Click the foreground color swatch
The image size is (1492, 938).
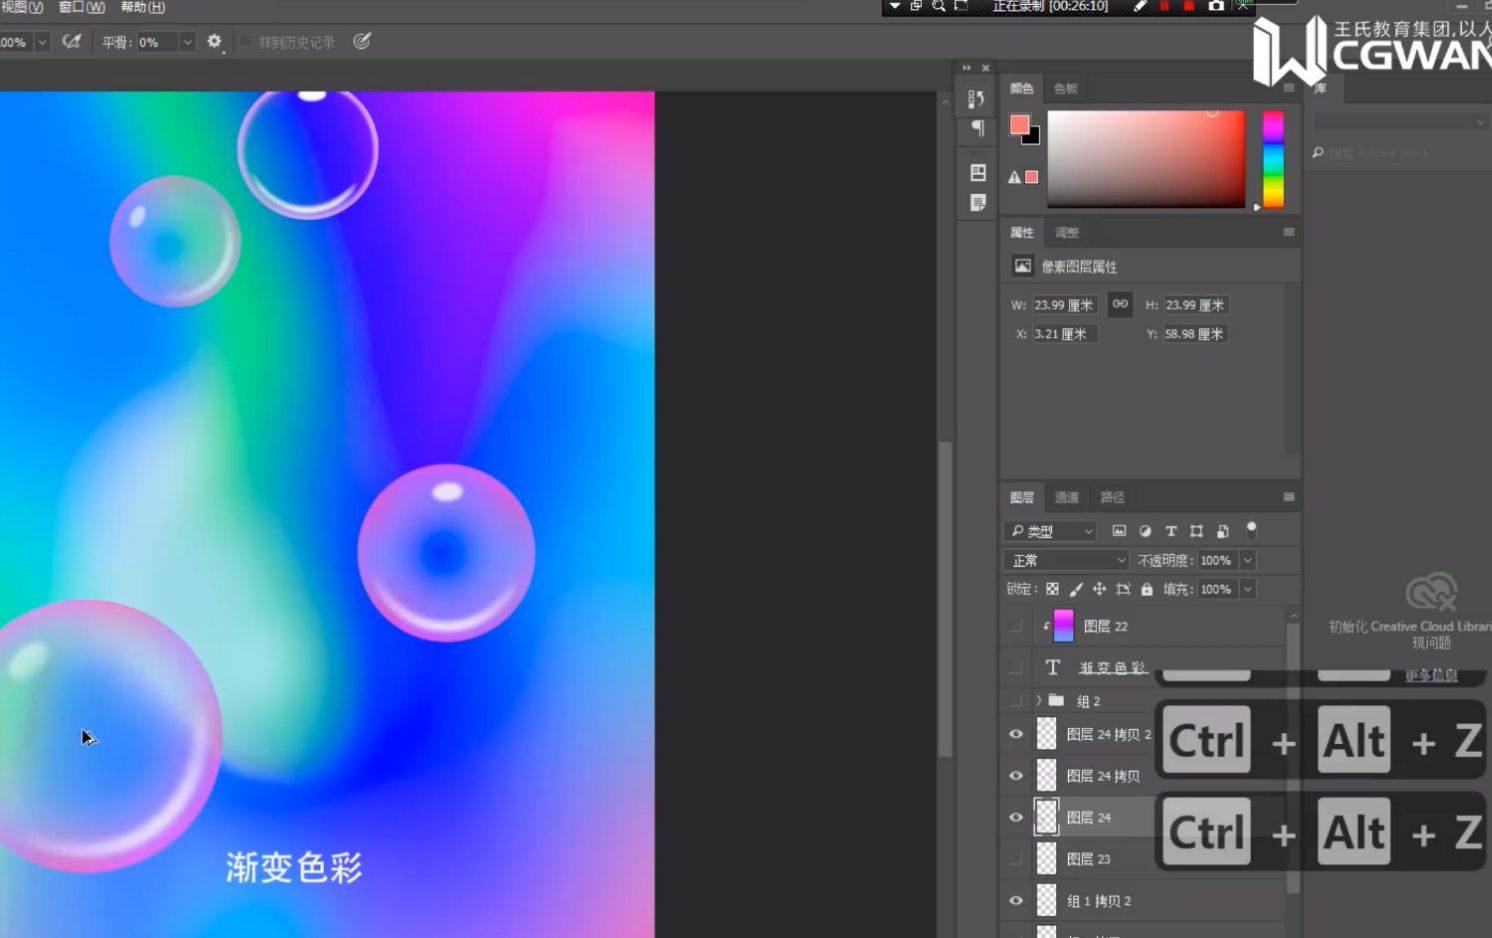1019,125
